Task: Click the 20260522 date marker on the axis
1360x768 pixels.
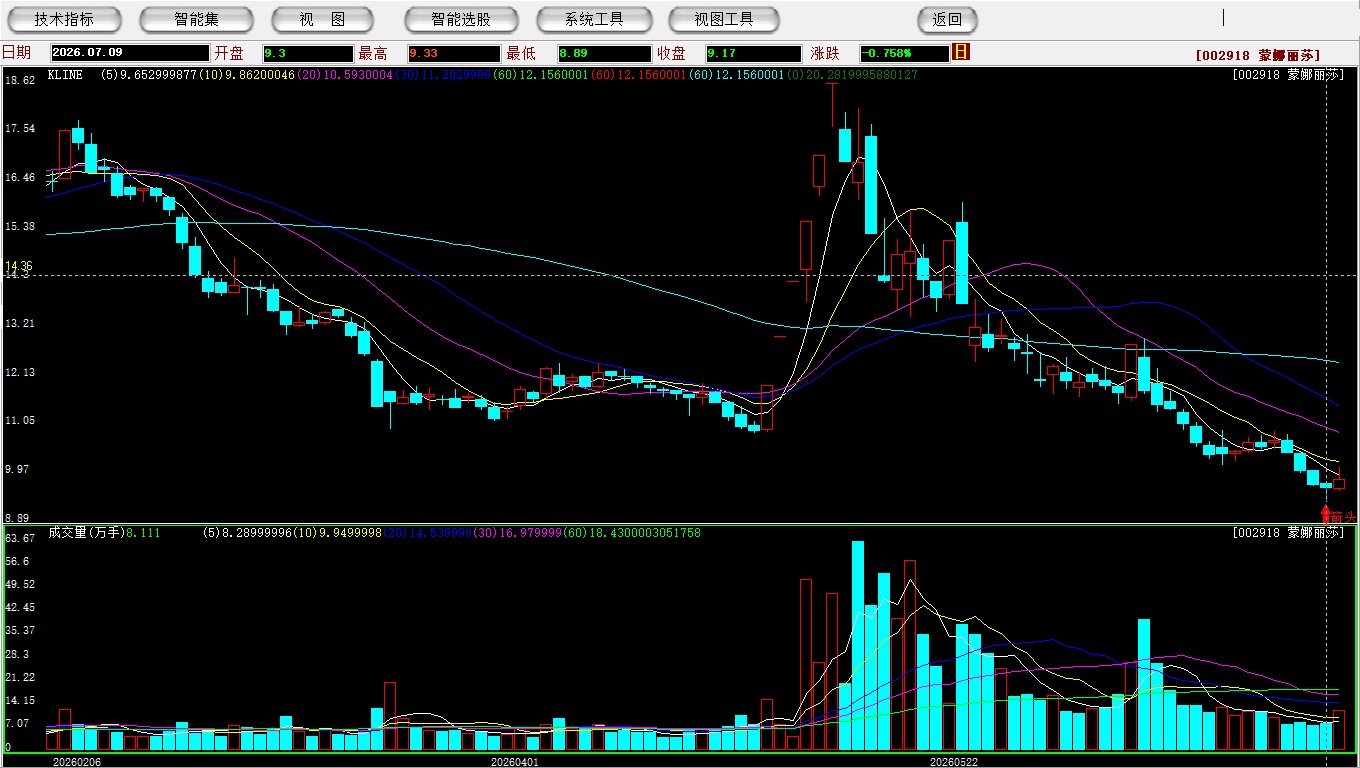Action: pos(953,762)
